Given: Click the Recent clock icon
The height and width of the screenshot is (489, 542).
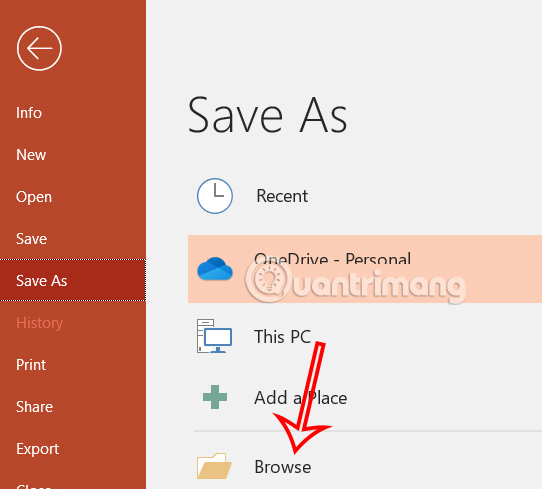Looking at the screenshot, I should click(x=215, y=196).
